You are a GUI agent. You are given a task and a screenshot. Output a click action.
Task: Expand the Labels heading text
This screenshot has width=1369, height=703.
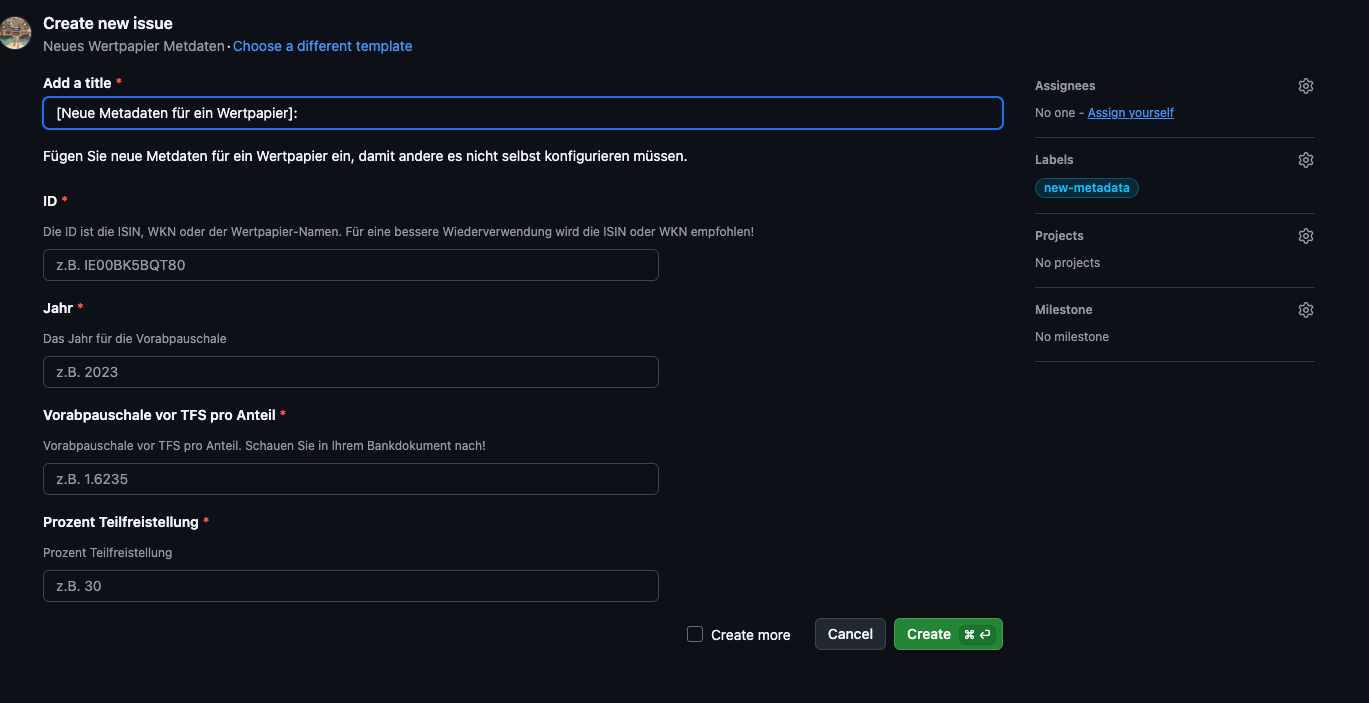pyautogui.click(x=1054, y=160)
